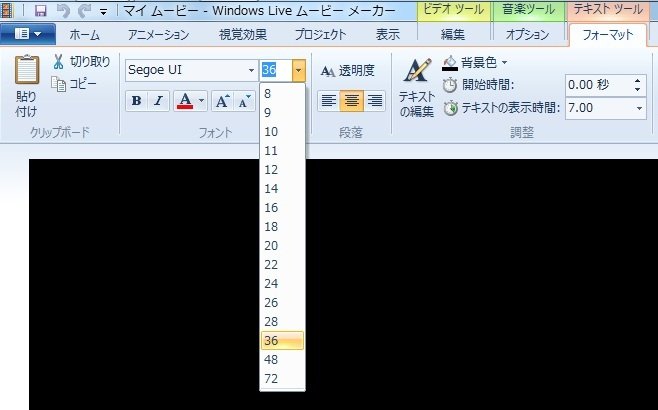The image size is (658, 410).
Task: Select font size 14 from list
Action: pyautogui.click(x=282, y=189)
